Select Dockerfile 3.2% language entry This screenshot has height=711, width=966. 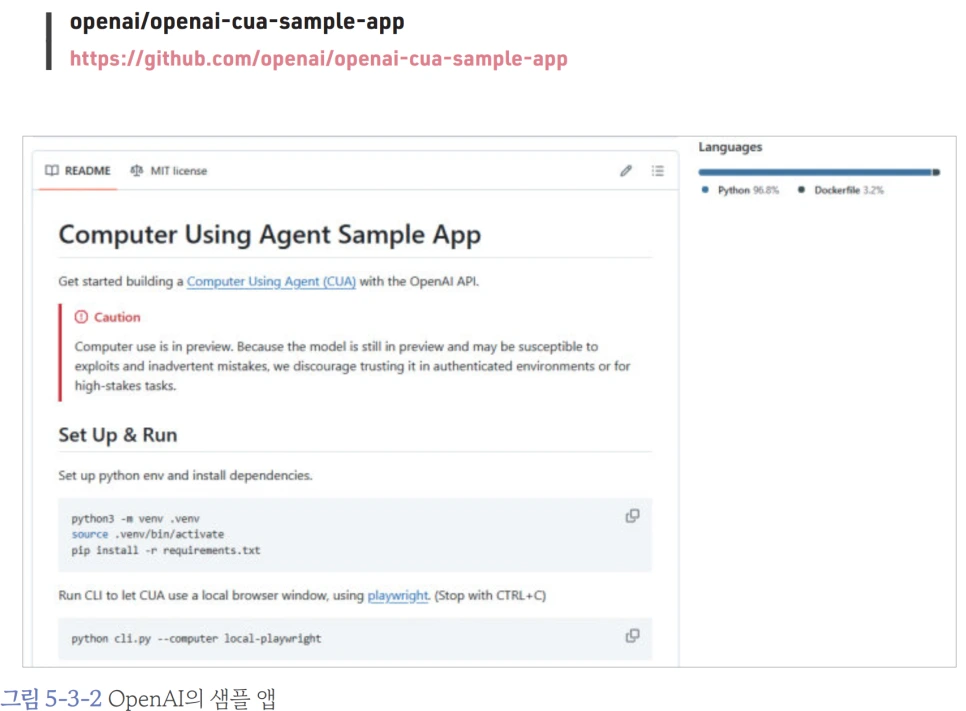[x=841, y=190]
